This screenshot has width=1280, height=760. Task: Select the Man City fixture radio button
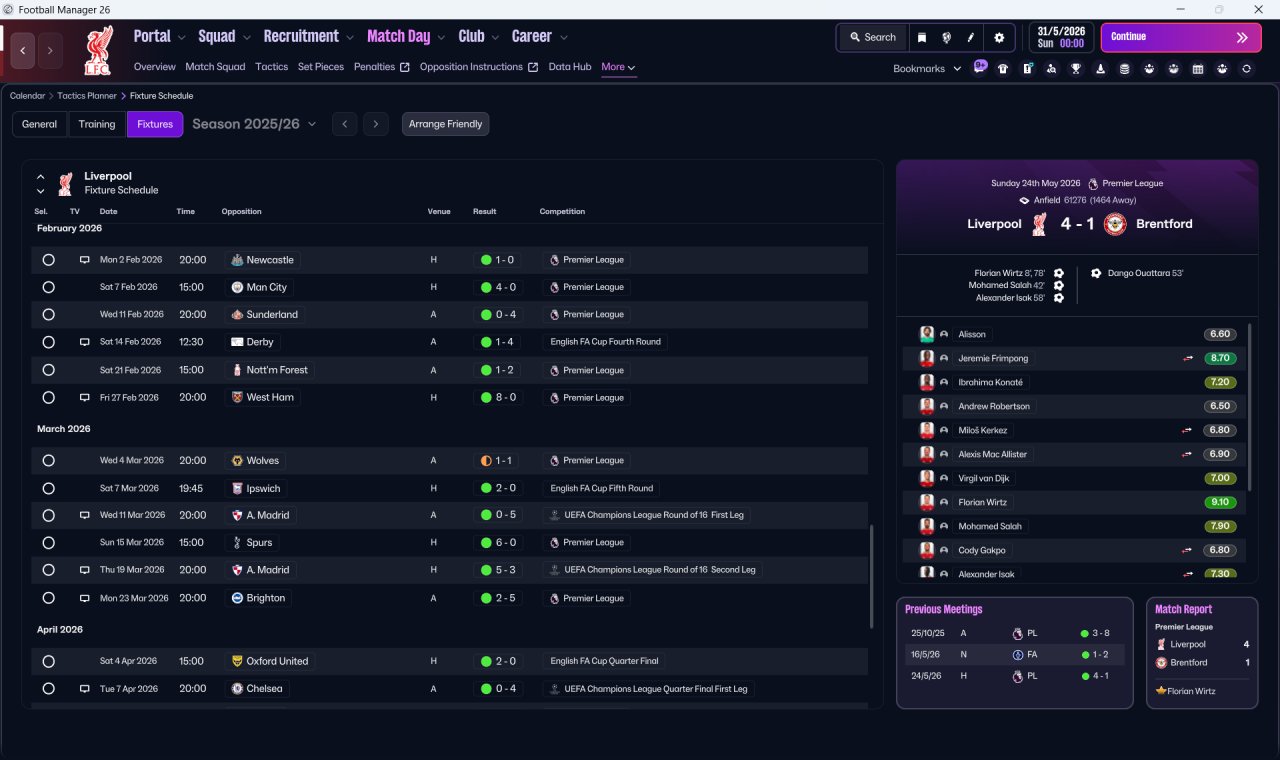[x=48, y=287]
